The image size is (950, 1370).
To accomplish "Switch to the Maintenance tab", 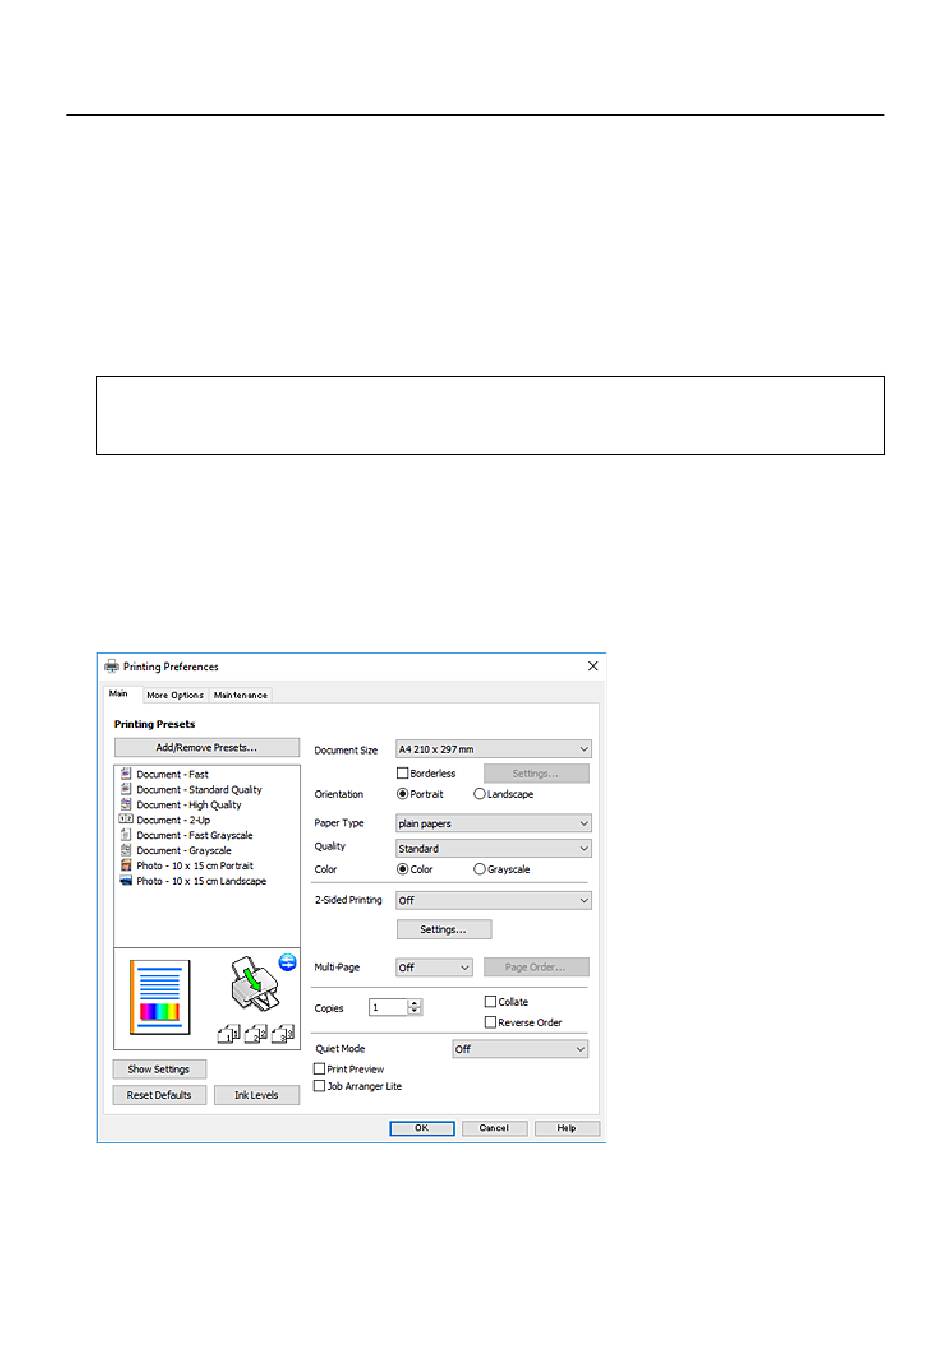I will pyautogui.click(x=240, y=694).
